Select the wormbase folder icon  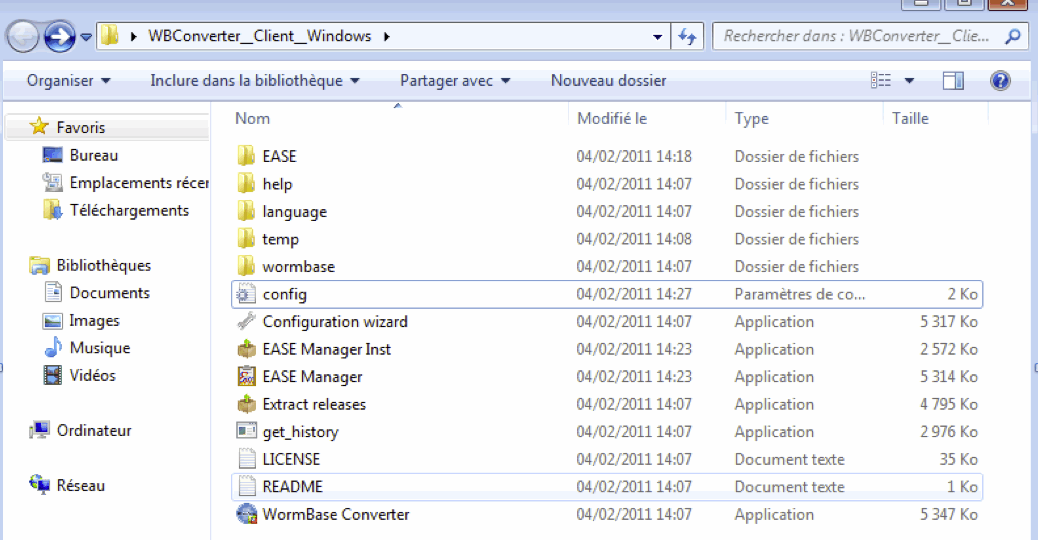tap(246, 266)
